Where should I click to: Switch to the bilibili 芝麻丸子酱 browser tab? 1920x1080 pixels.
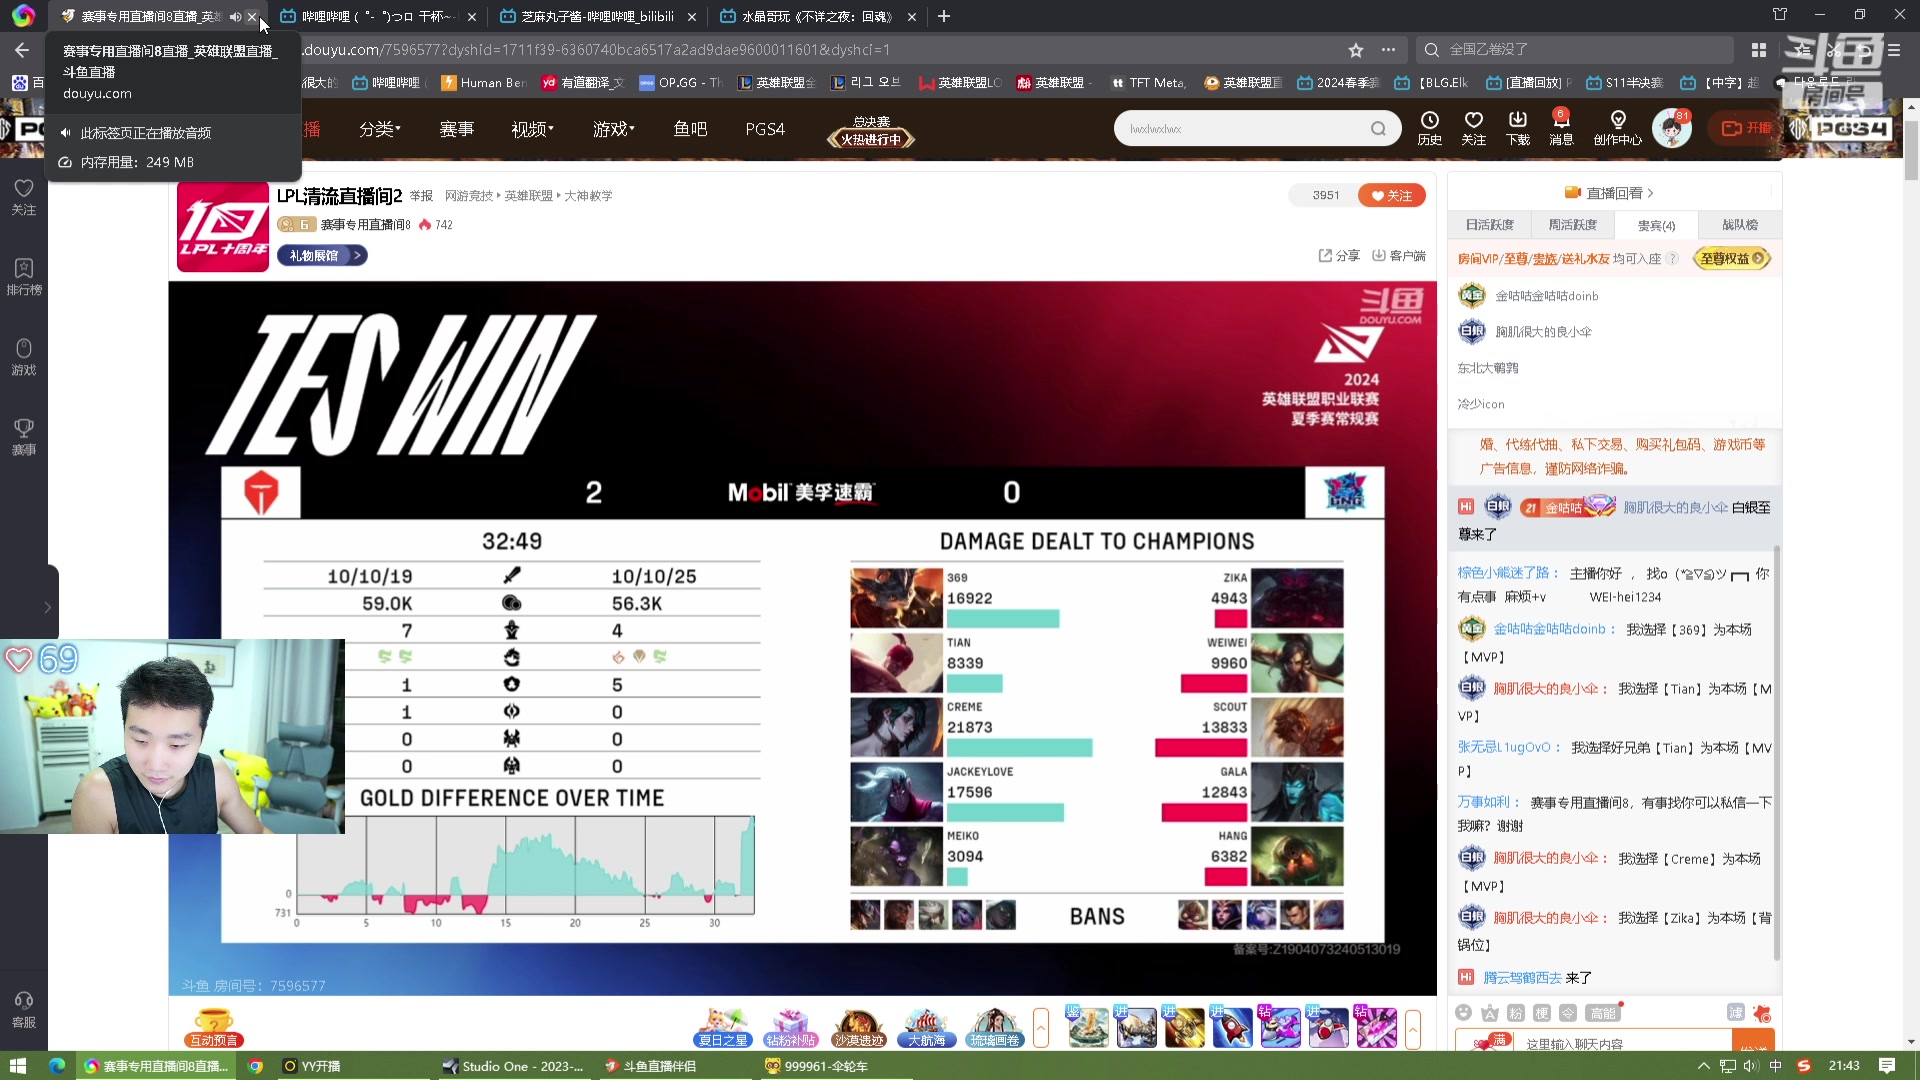598,17
